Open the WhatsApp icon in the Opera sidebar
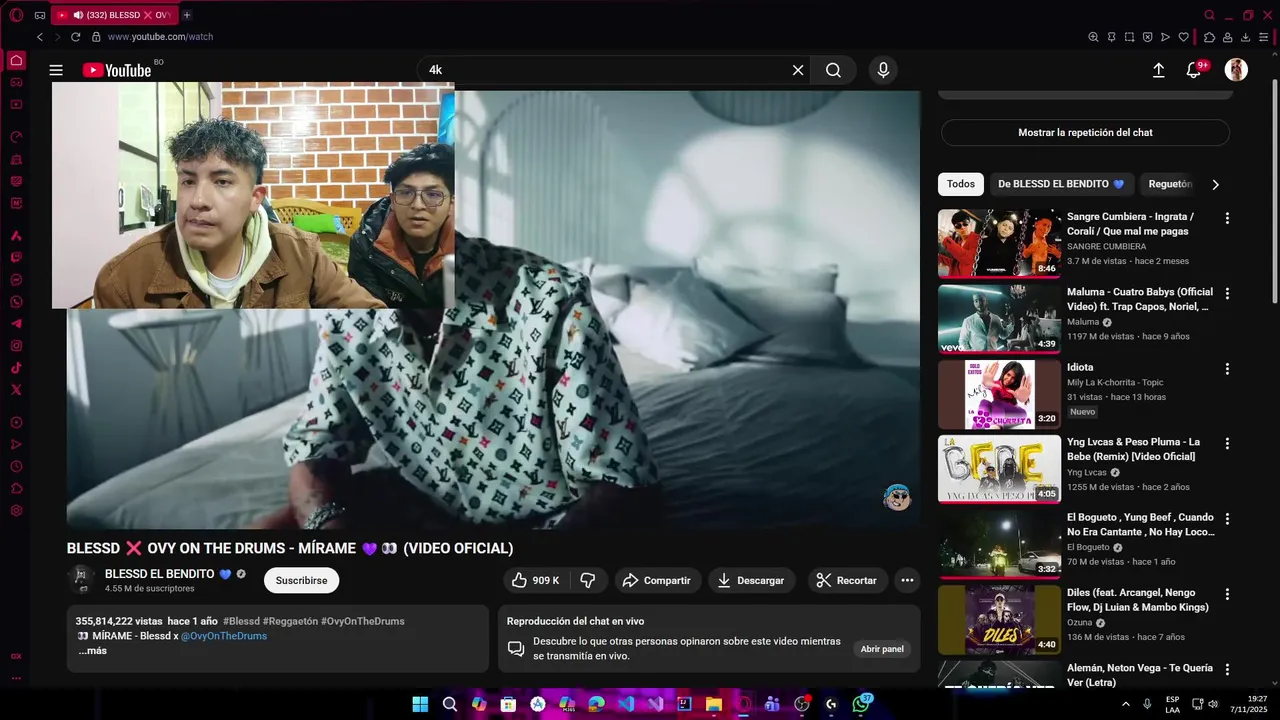This screenshot has width=1280, height=720. click(x=16, y=302)
